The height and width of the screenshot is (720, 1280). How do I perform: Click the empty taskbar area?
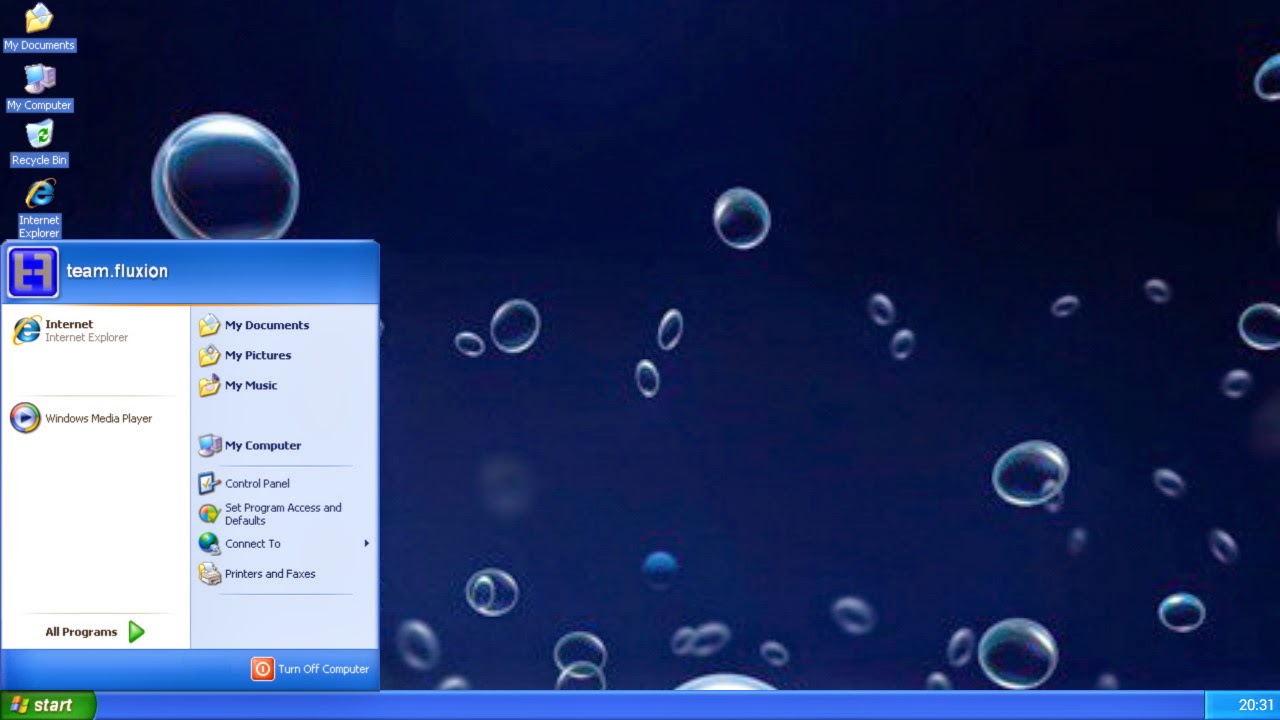[x=700, y=705]
